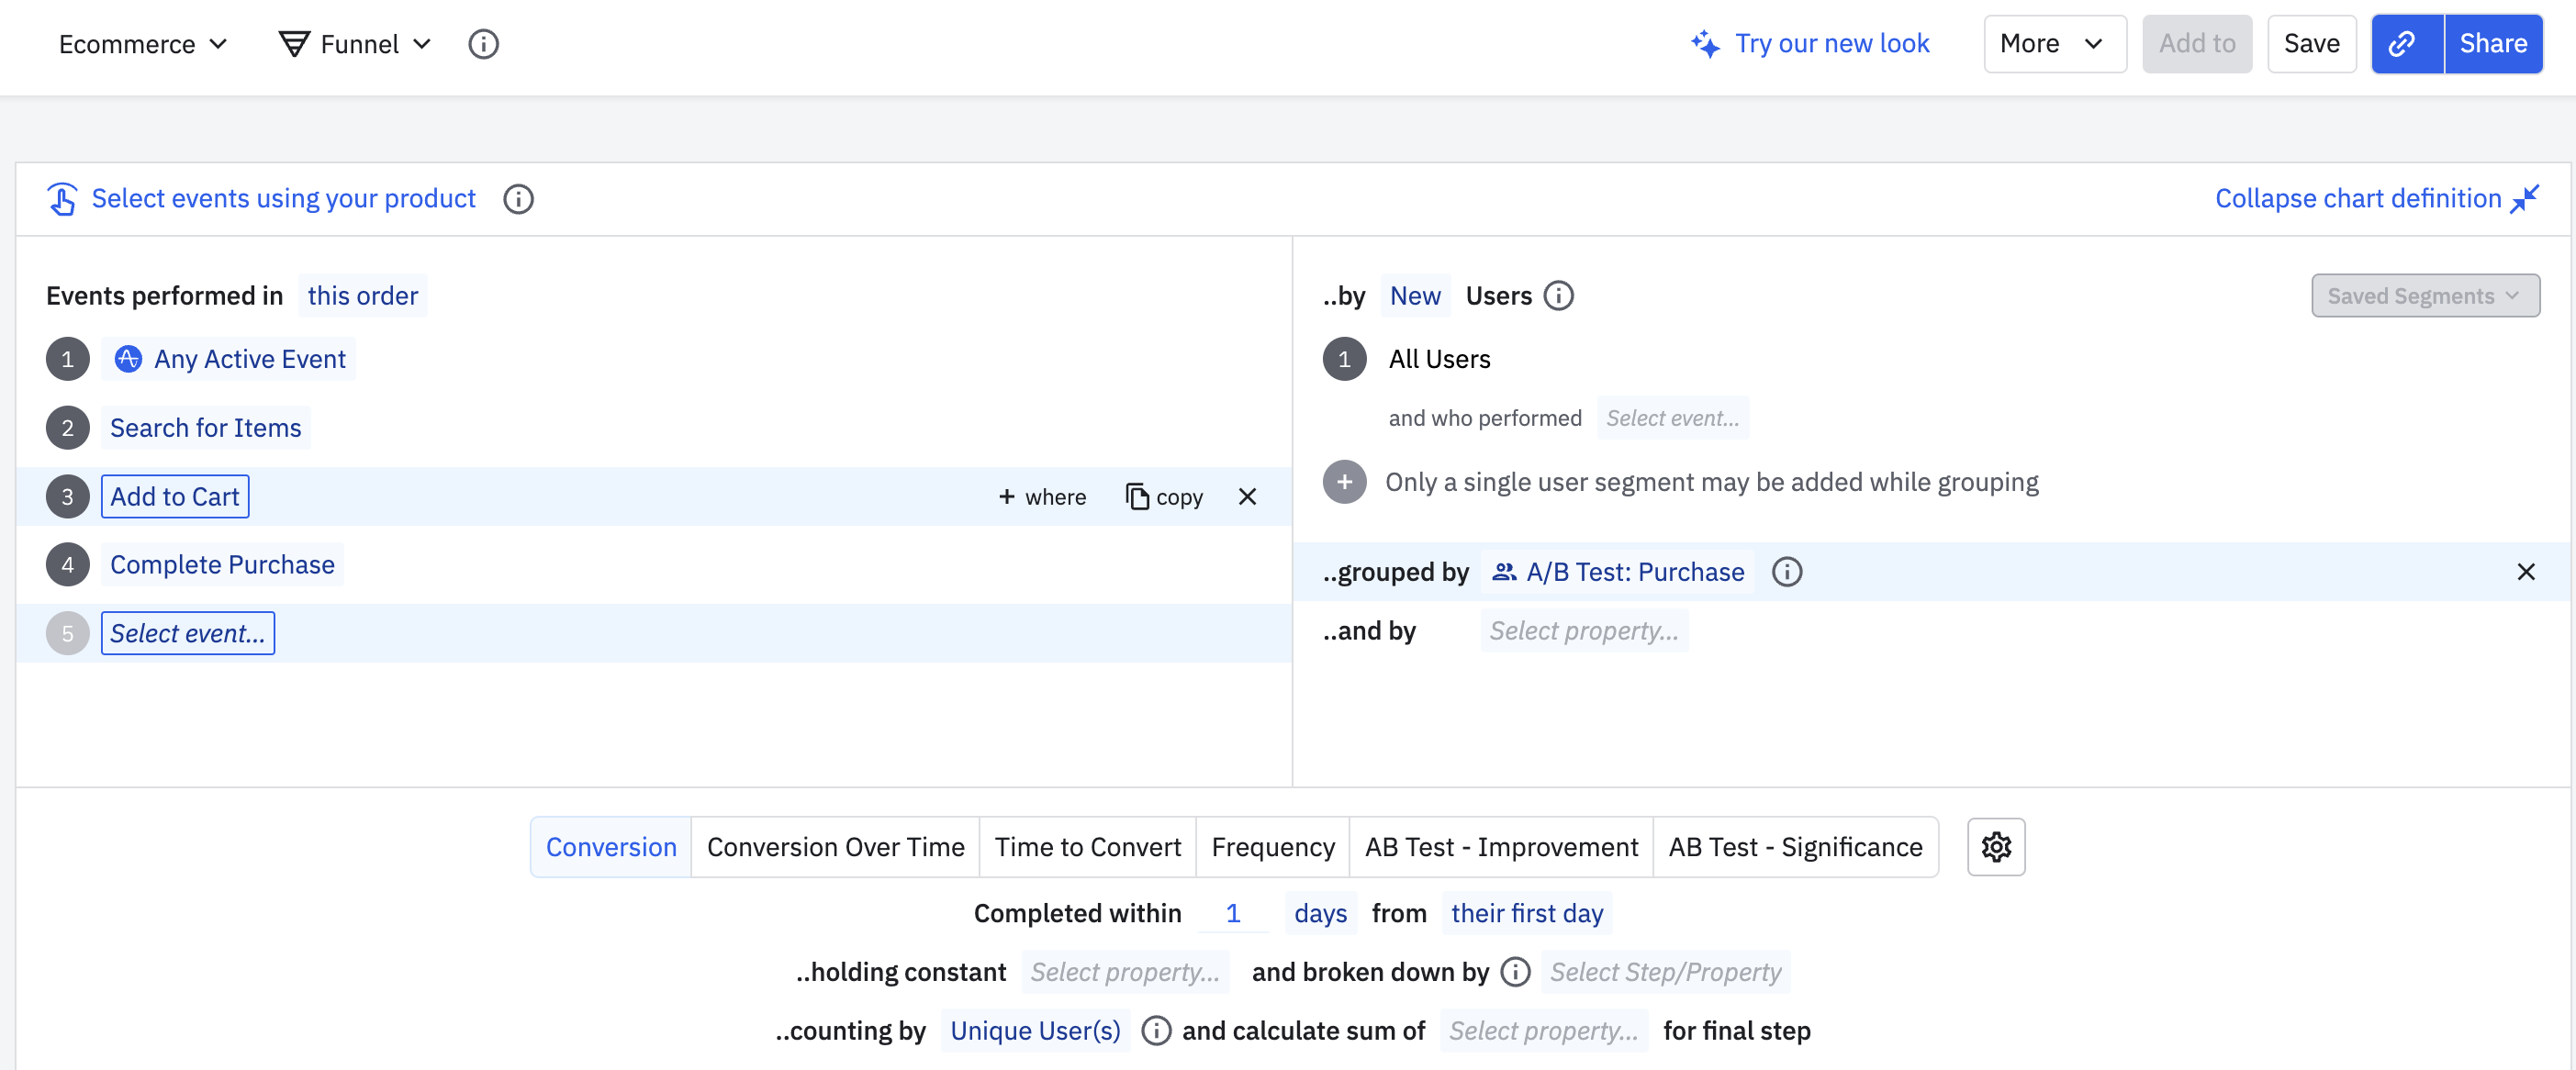The width and height of the screenshot is (2576, 1070).
Task: Click info icon beside Users label
Action: click(x=1558, y=296)
